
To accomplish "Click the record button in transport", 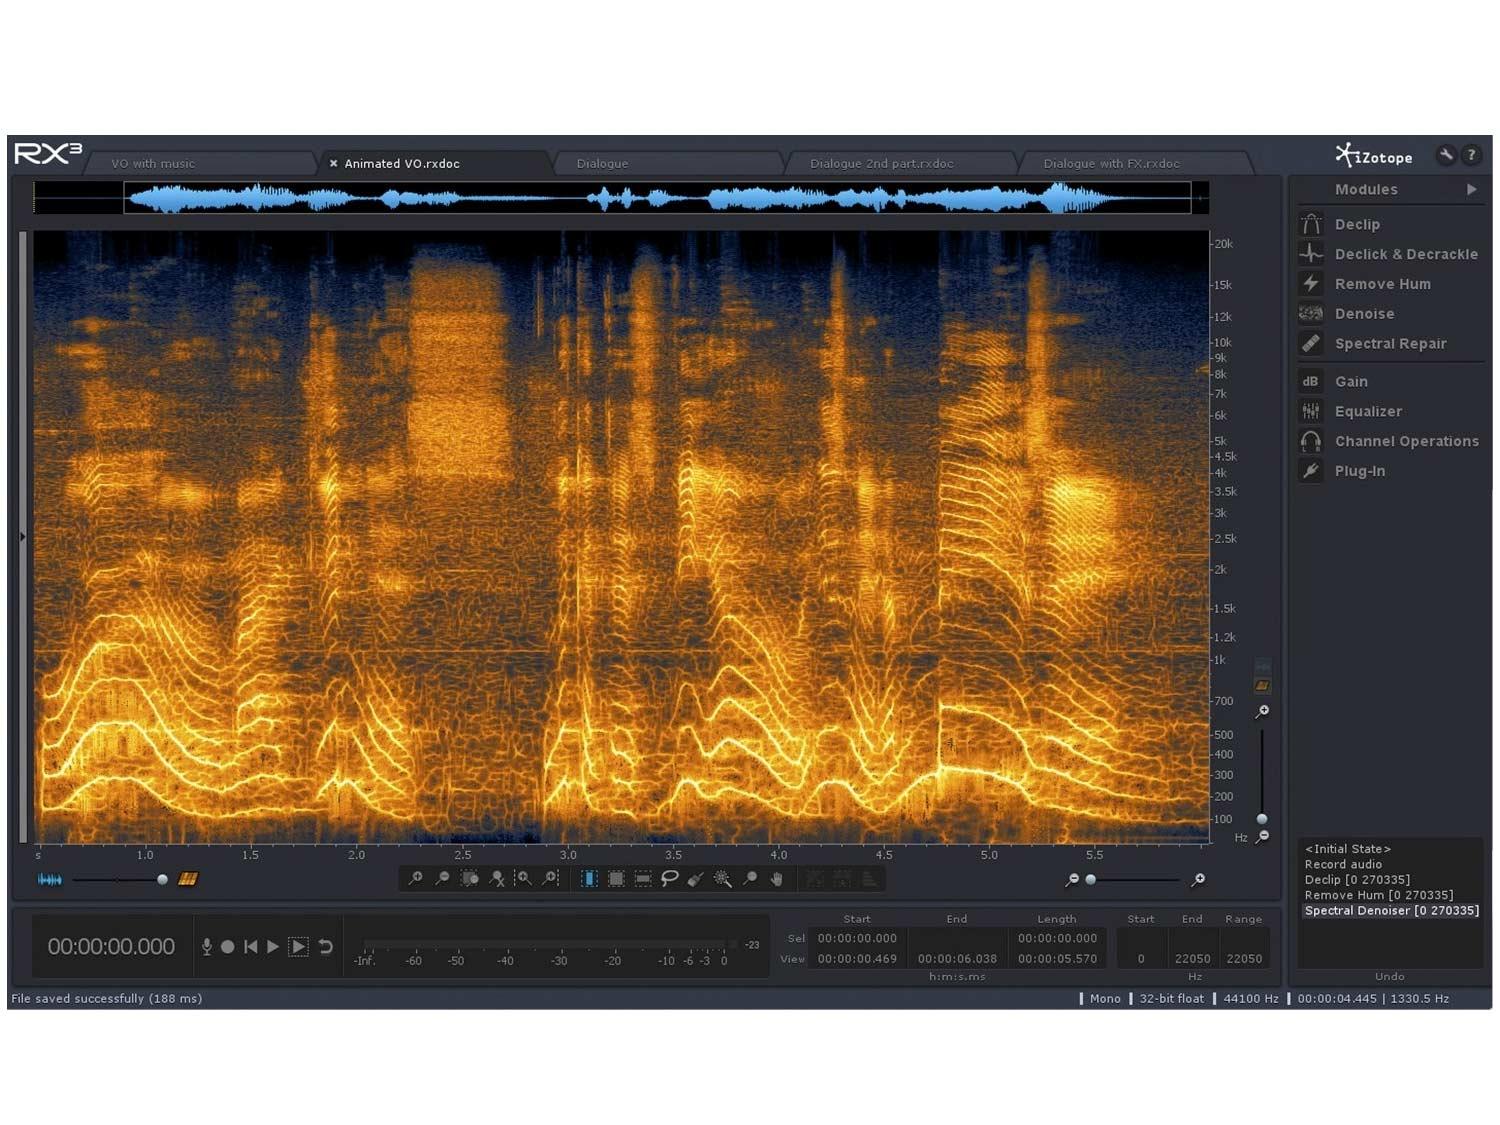I will pyautogui.click(x=228, y=946).
